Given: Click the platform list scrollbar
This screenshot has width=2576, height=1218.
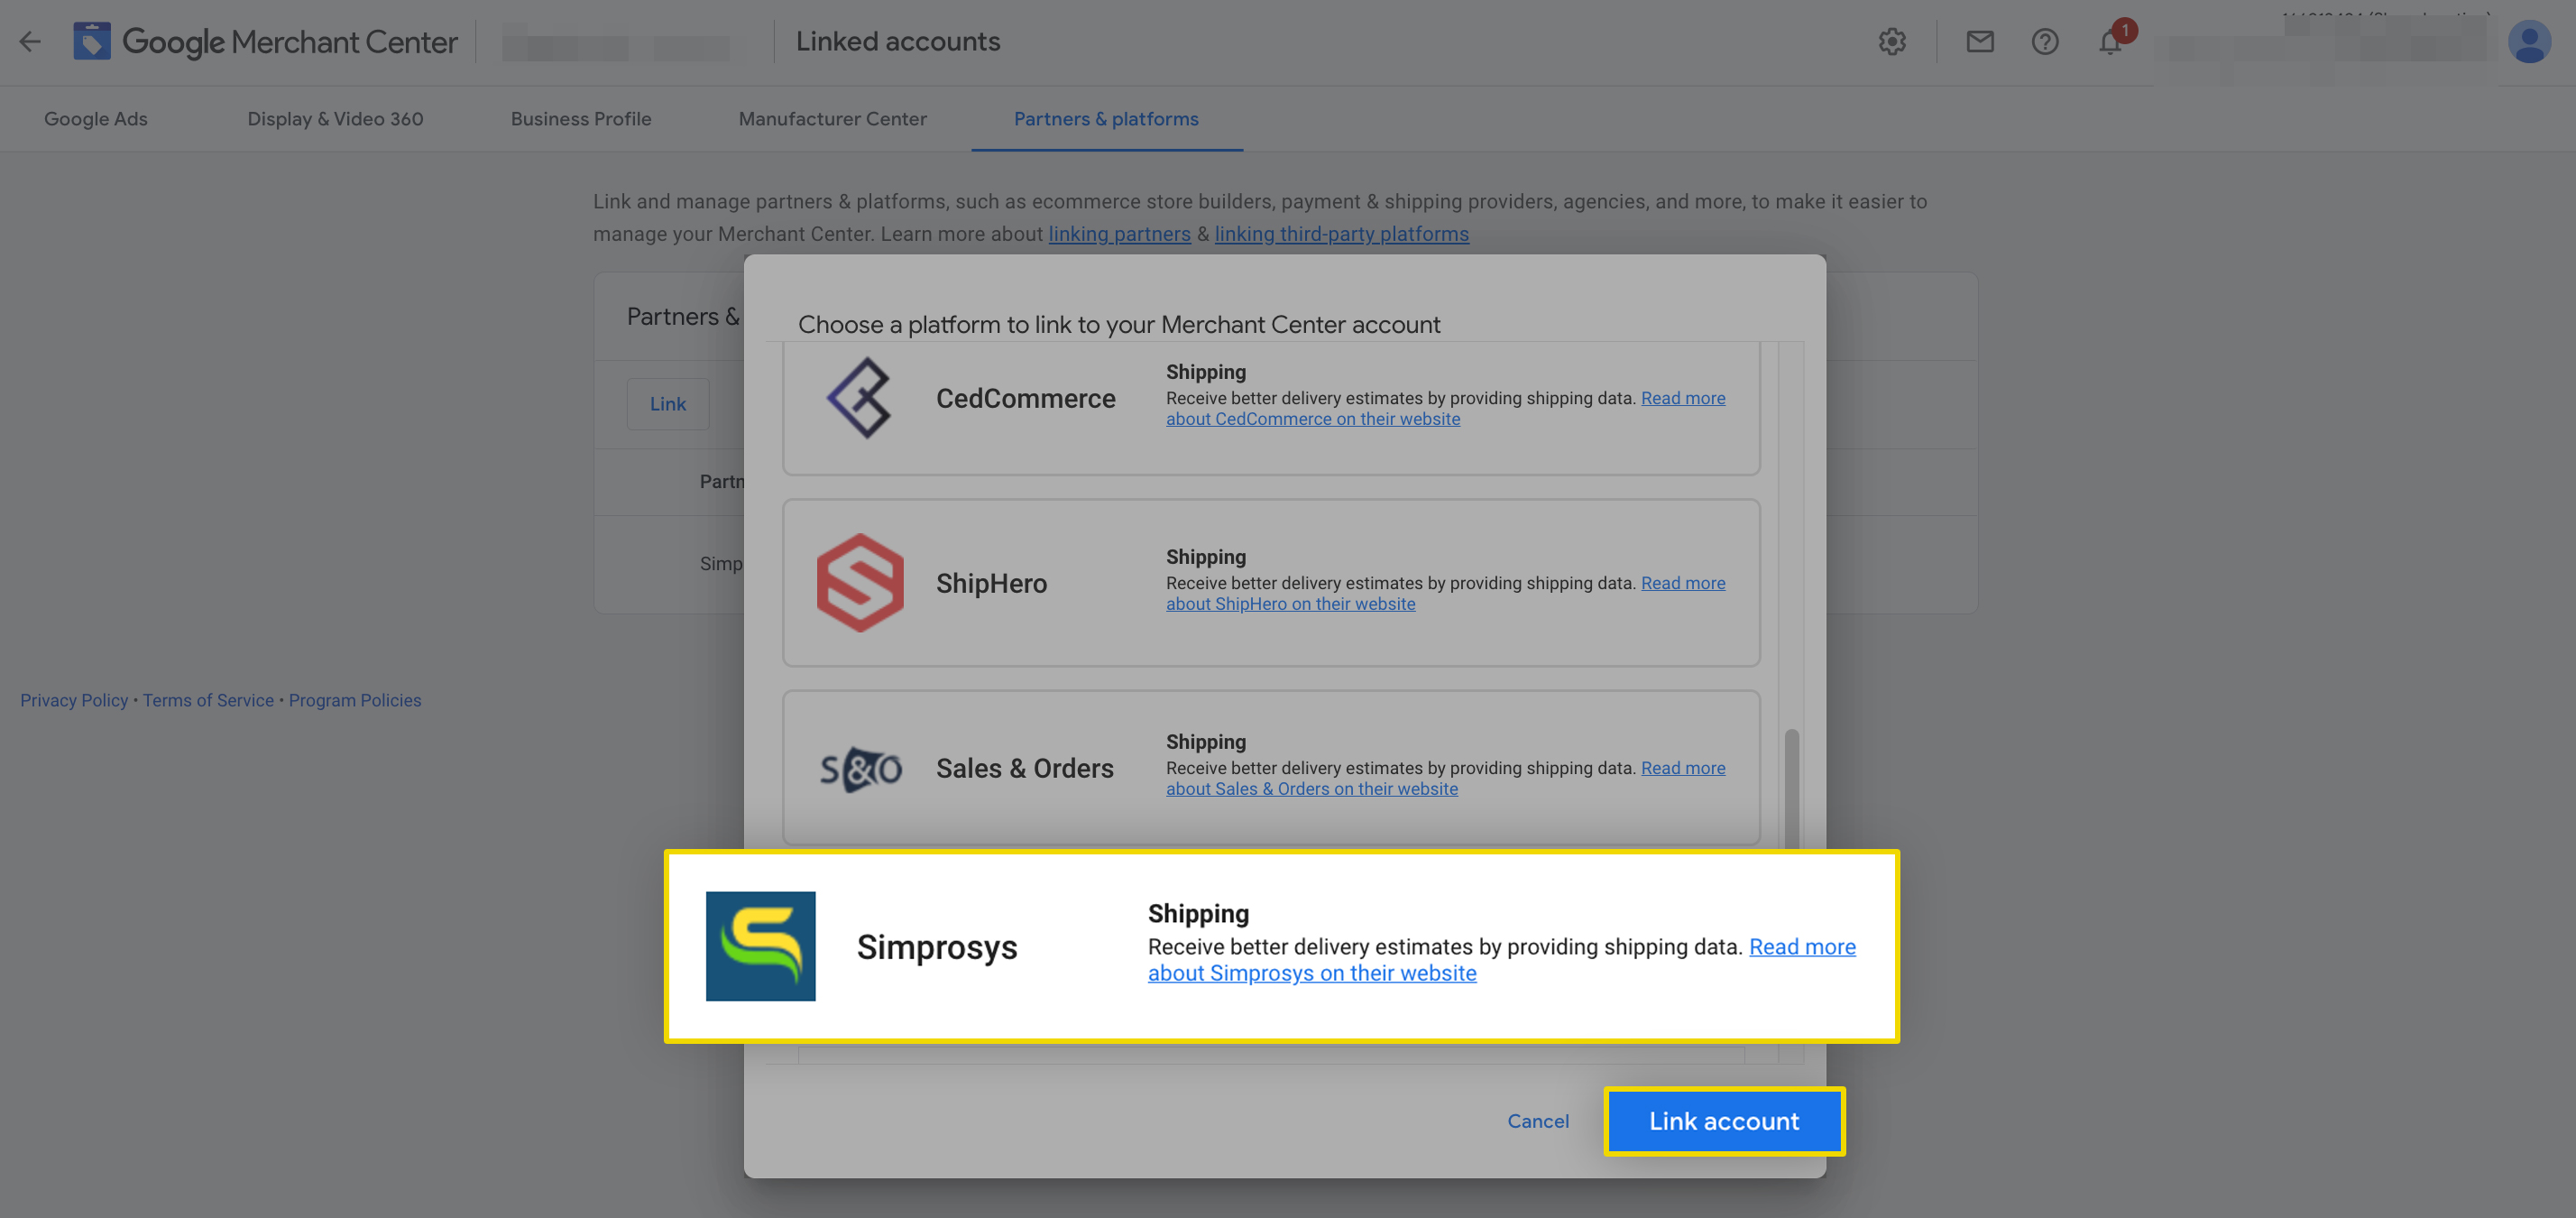Looking at the screenshot, I should pos(1791,790).
